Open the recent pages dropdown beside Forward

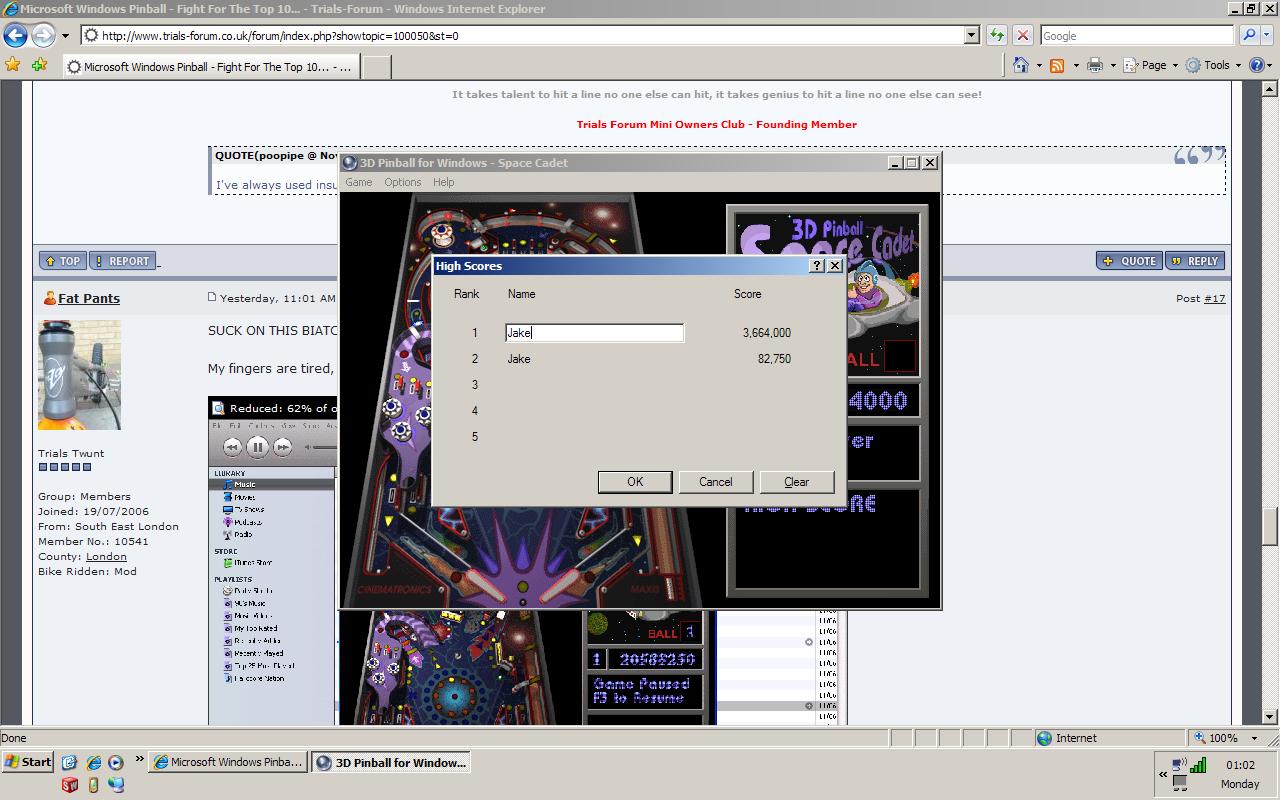point(65,36)
